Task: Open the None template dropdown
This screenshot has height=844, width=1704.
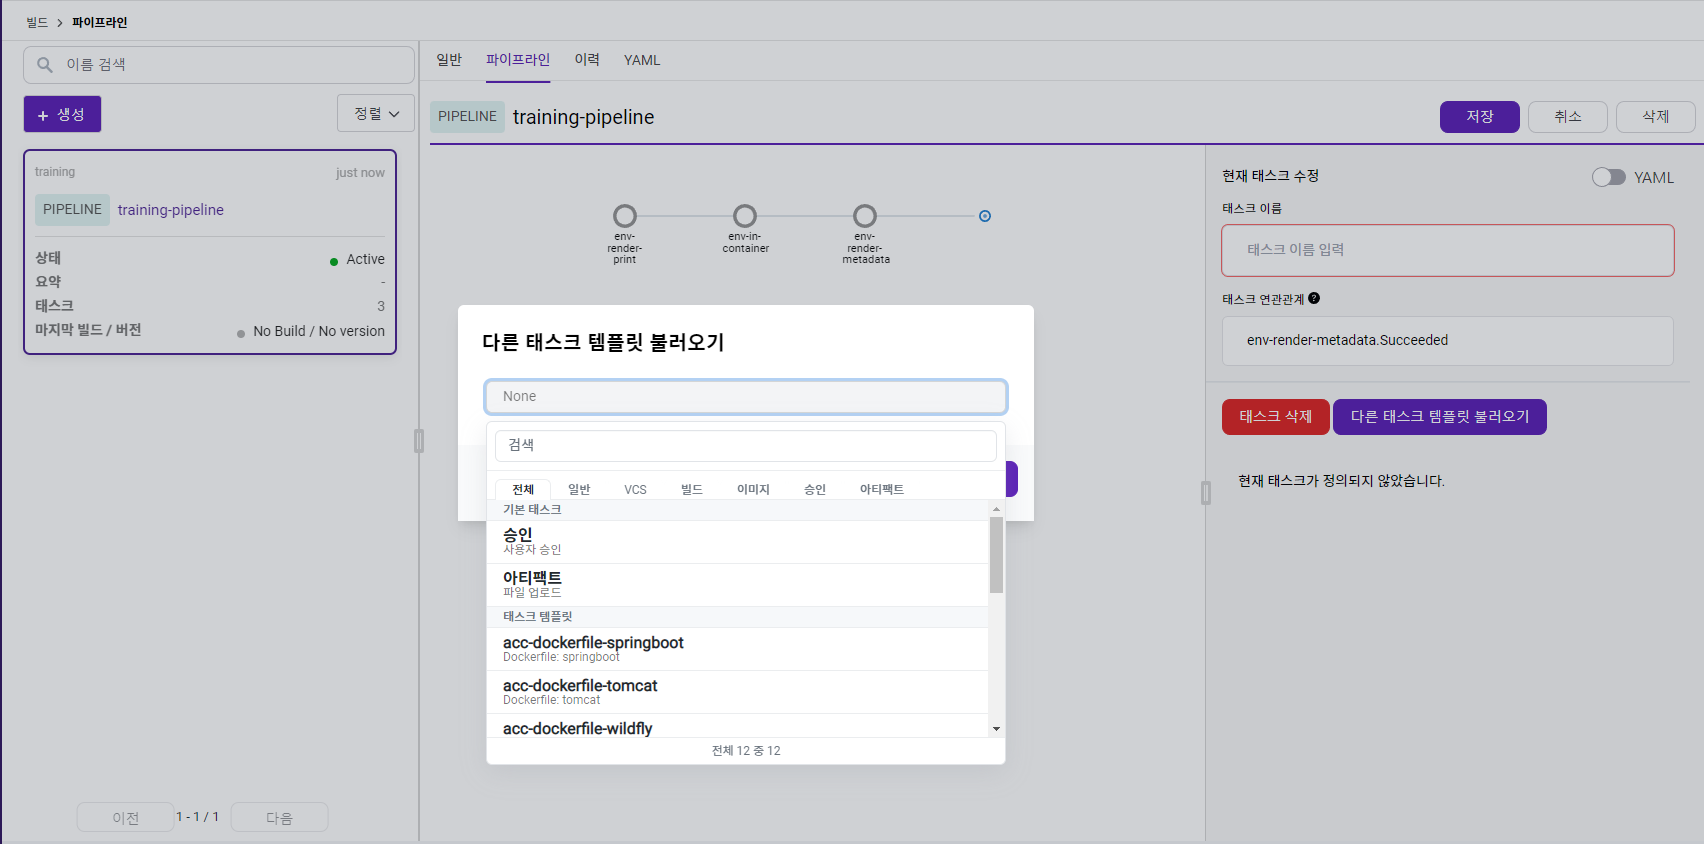Action: point(746,397)
